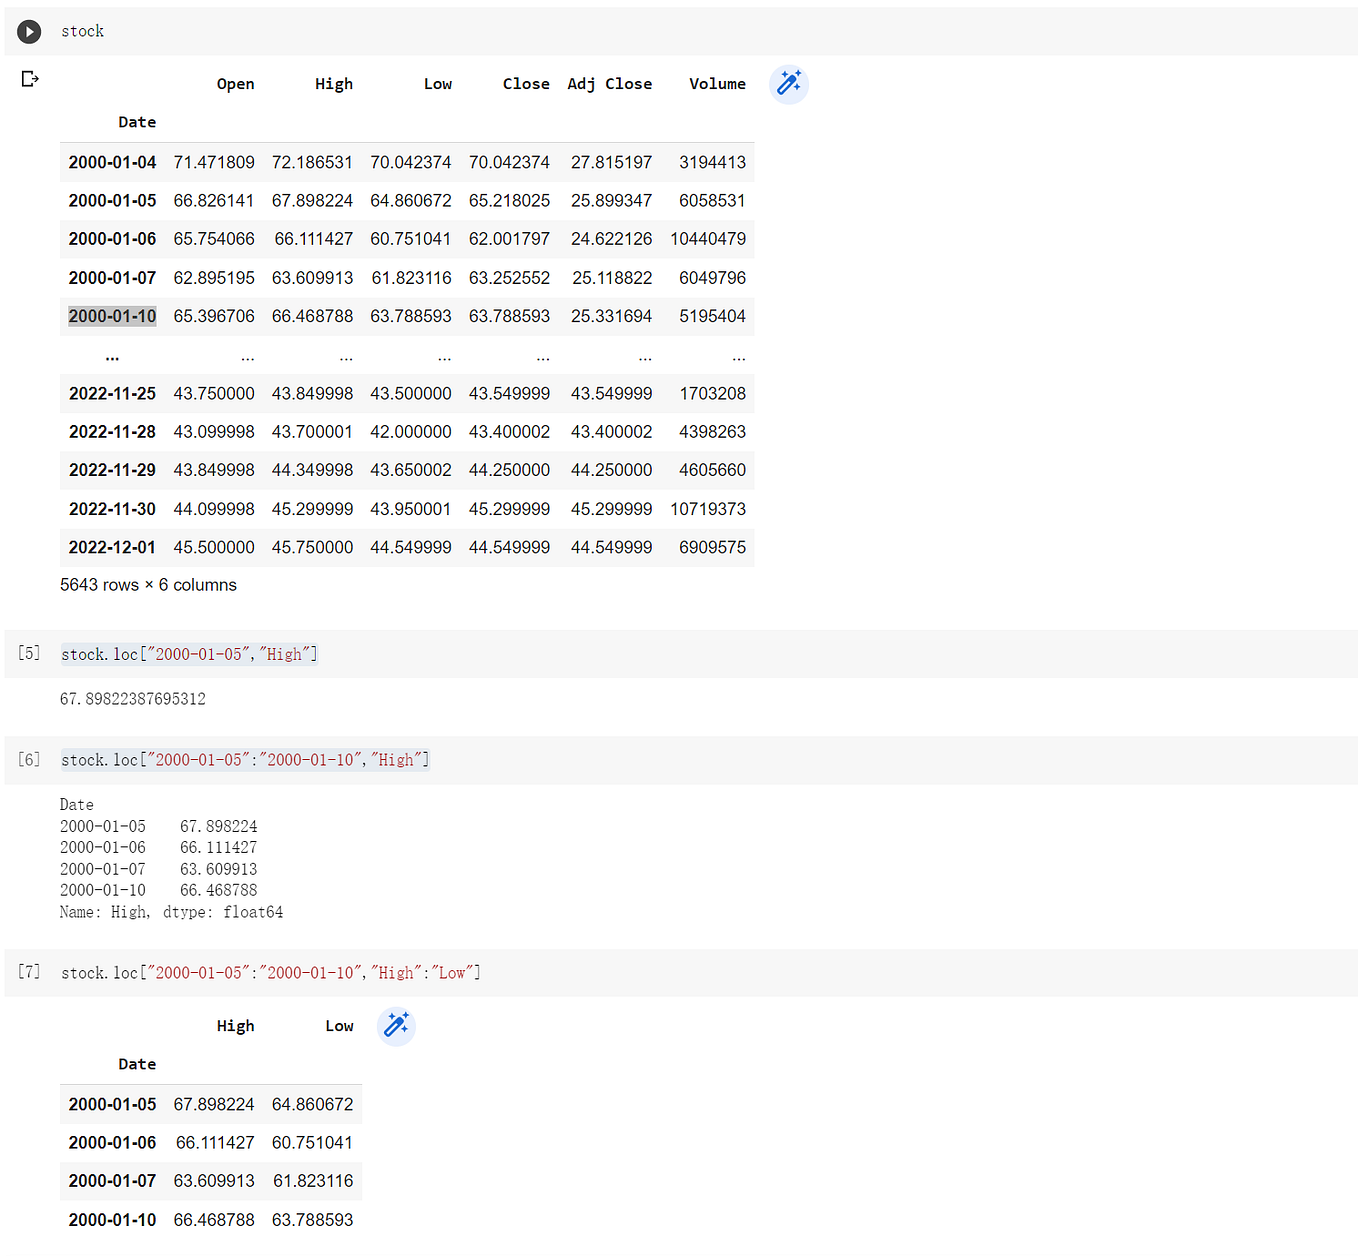
Task: Click the stock code cell at the top
Action: point(82,31)
